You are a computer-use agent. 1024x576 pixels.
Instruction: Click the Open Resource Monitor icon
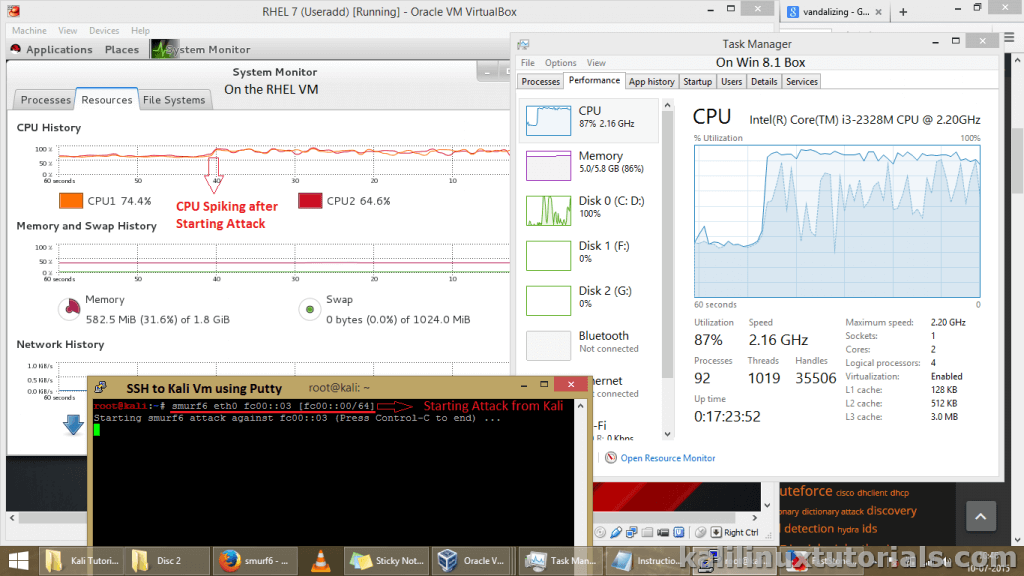[609, 458]
